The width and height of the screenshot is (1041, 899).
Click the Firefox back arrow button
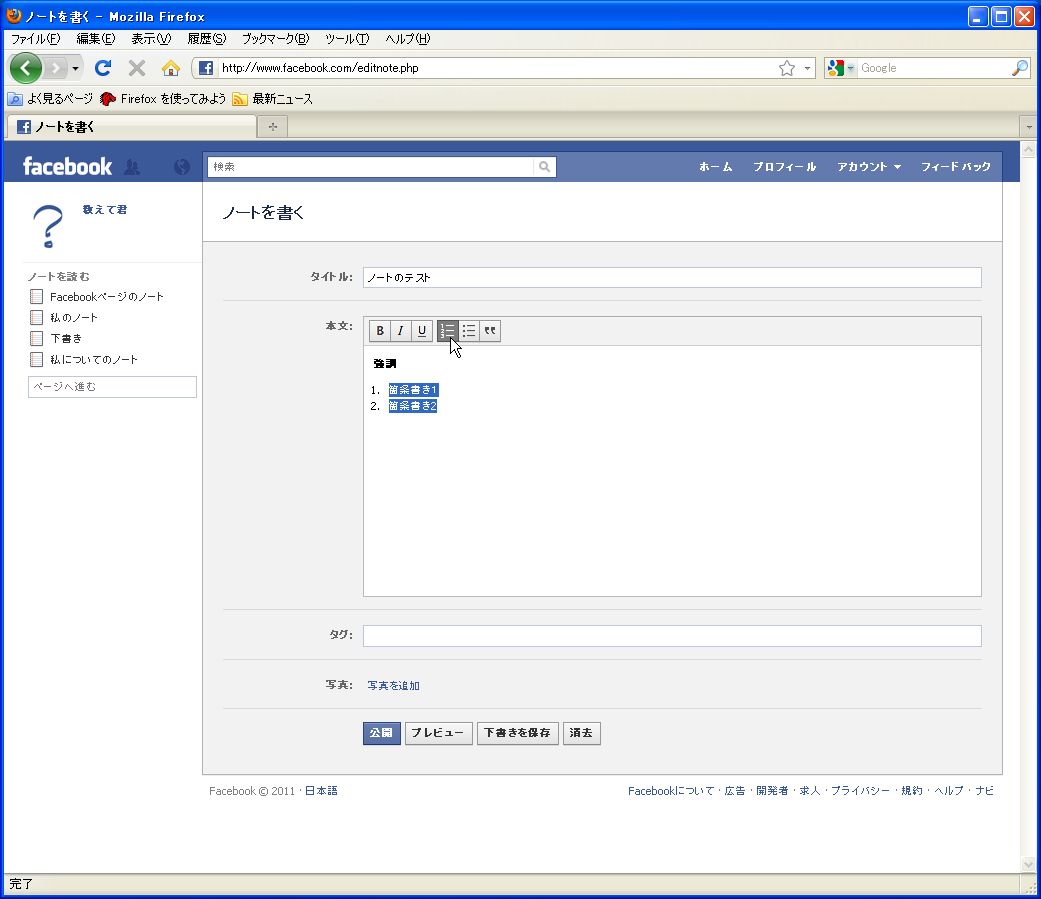(26, 68)
